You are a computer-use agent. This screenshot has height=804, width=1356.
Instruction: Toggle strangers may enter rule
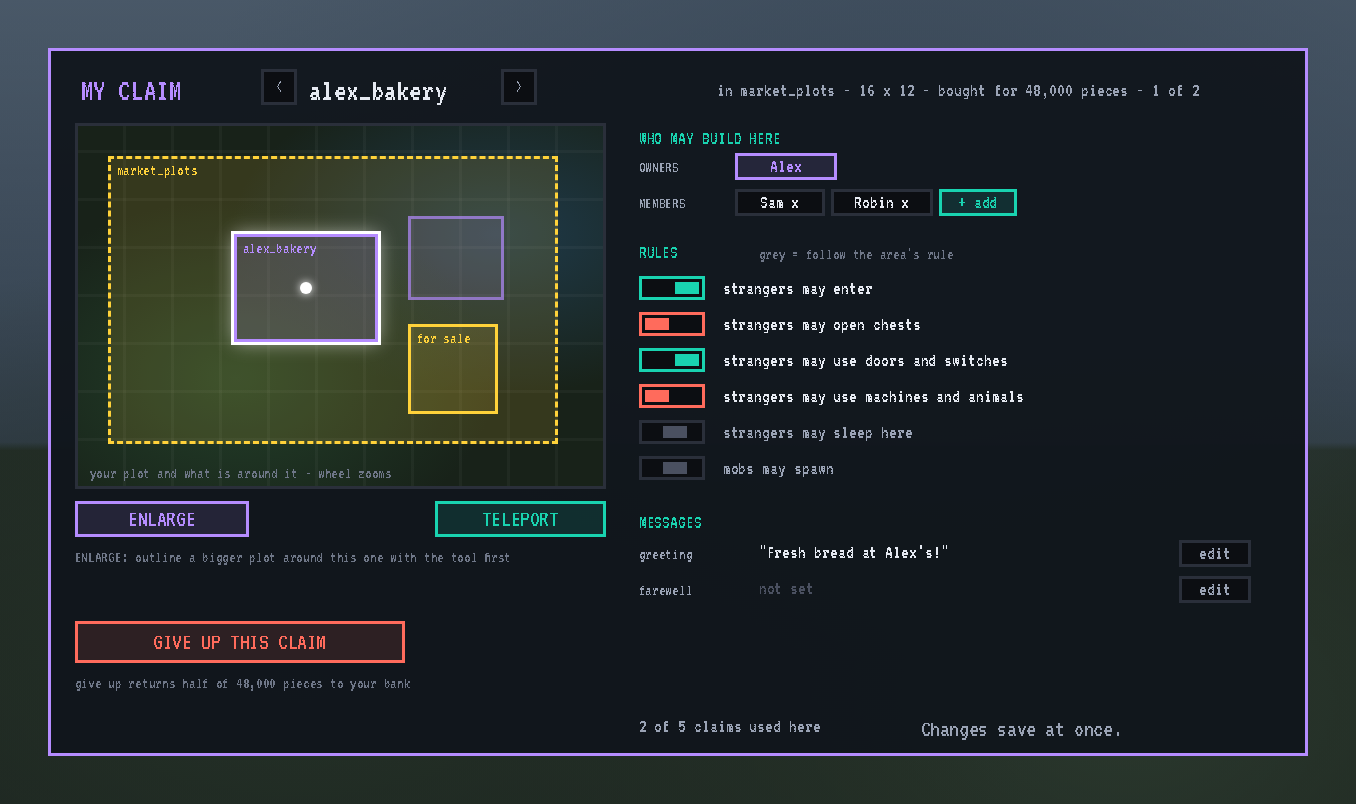(x=672, y=288)
